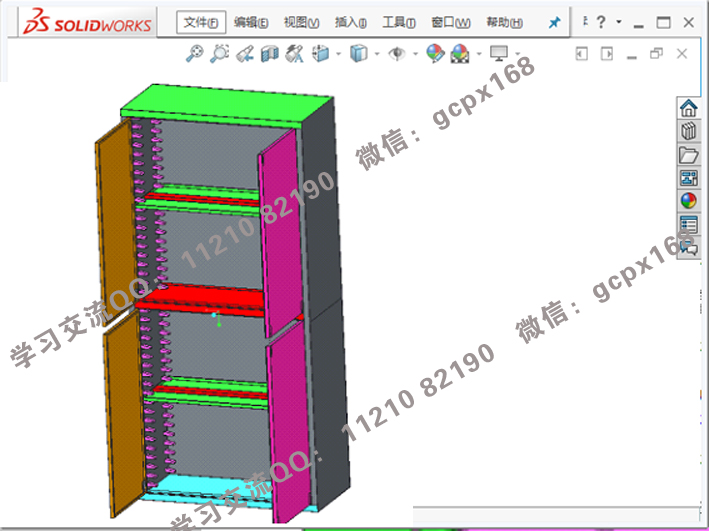This screenshot has width=709, height=531.
Task: Open the 文件(F) menu
Action: pyautogui.click(x=201, y=22)
